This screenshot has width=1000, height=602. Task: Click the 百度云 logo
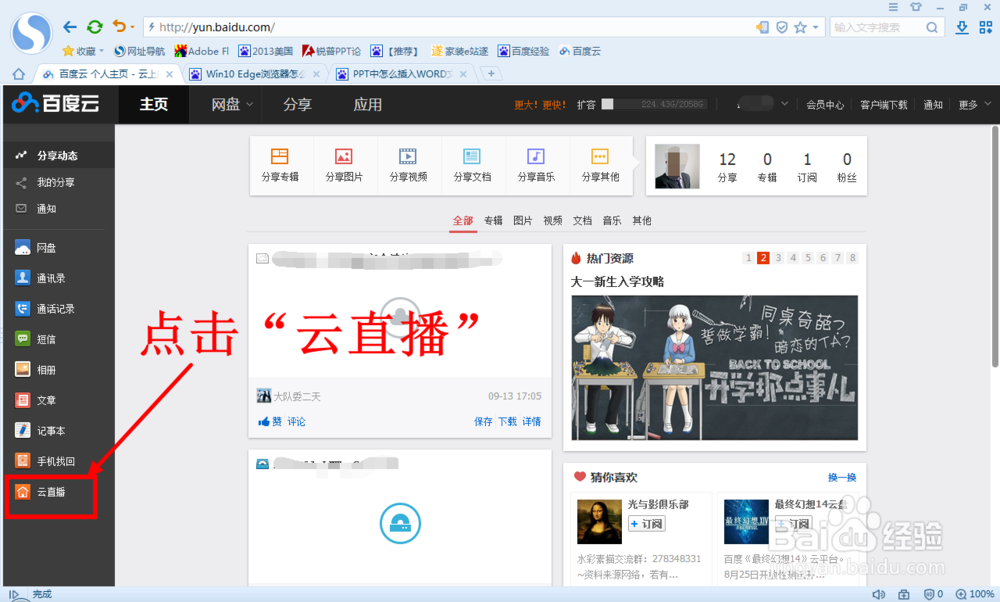tap(56, 103)
